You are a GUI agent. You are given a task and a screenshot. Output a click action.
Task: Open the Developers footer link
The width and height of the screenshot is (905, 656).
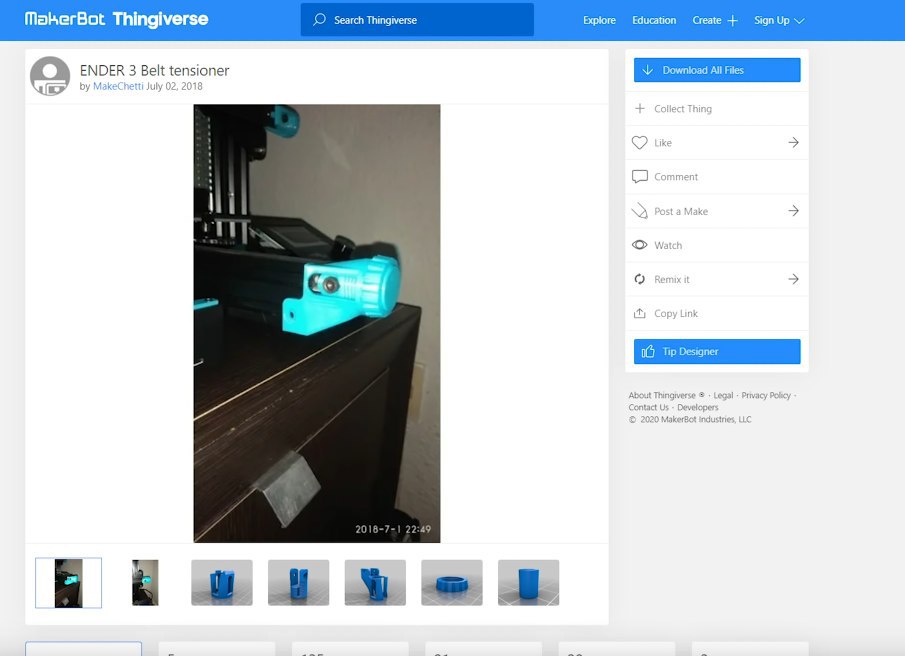pyautogui.click(x=698, y=407)
